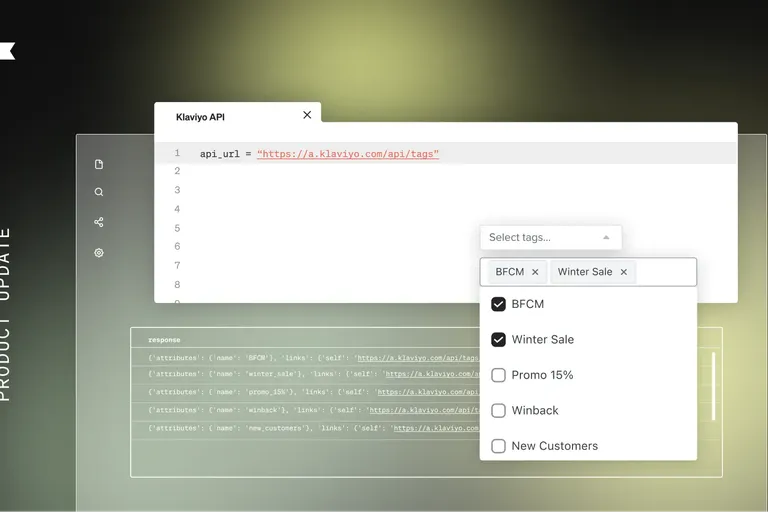Uncheck the BFCM checkbox

498,304
